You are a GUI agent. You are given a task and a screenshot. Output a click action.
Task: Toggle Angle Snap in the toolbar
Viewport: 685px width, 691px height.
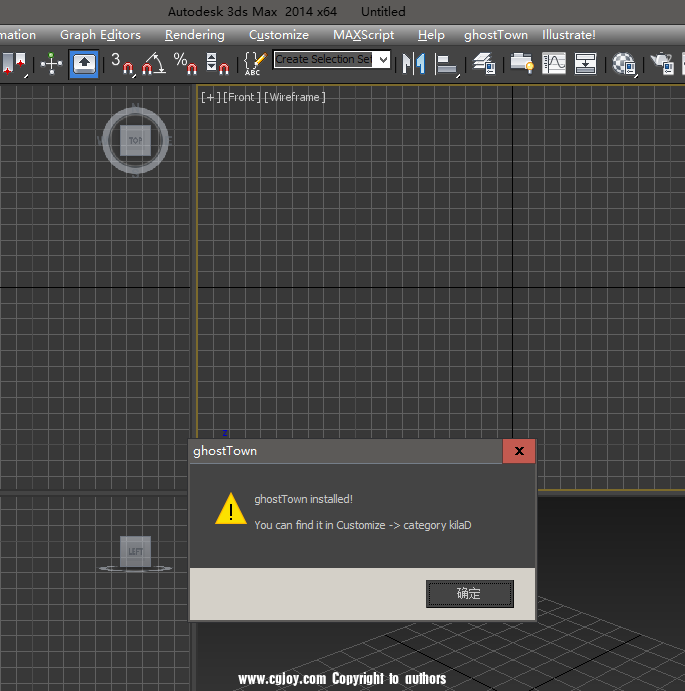click(153, 64)
